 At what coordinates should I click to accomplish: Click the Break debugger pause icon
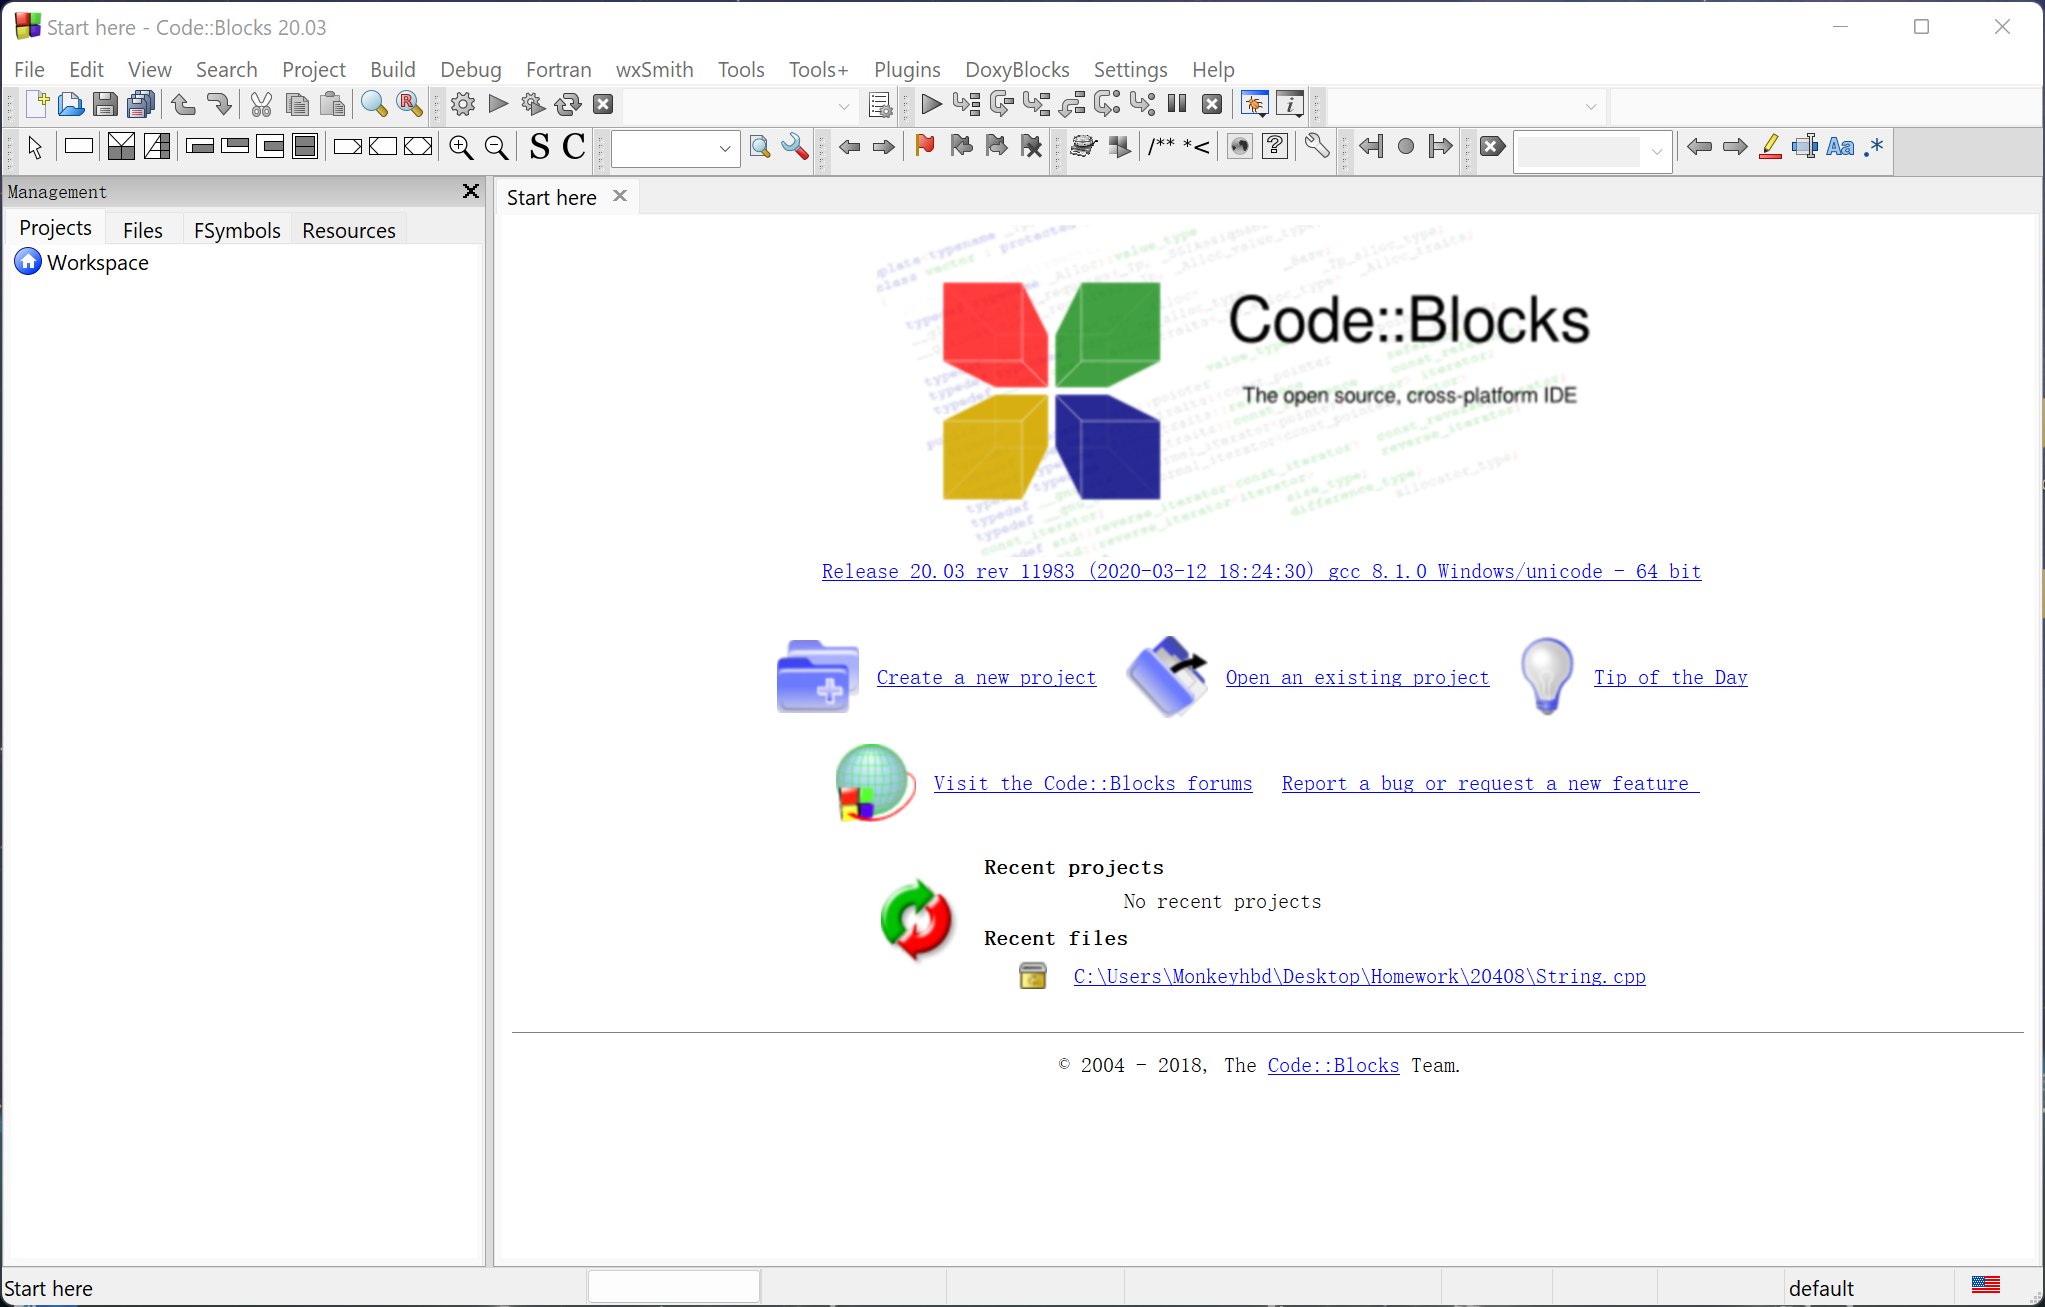tap(1177, 104)
